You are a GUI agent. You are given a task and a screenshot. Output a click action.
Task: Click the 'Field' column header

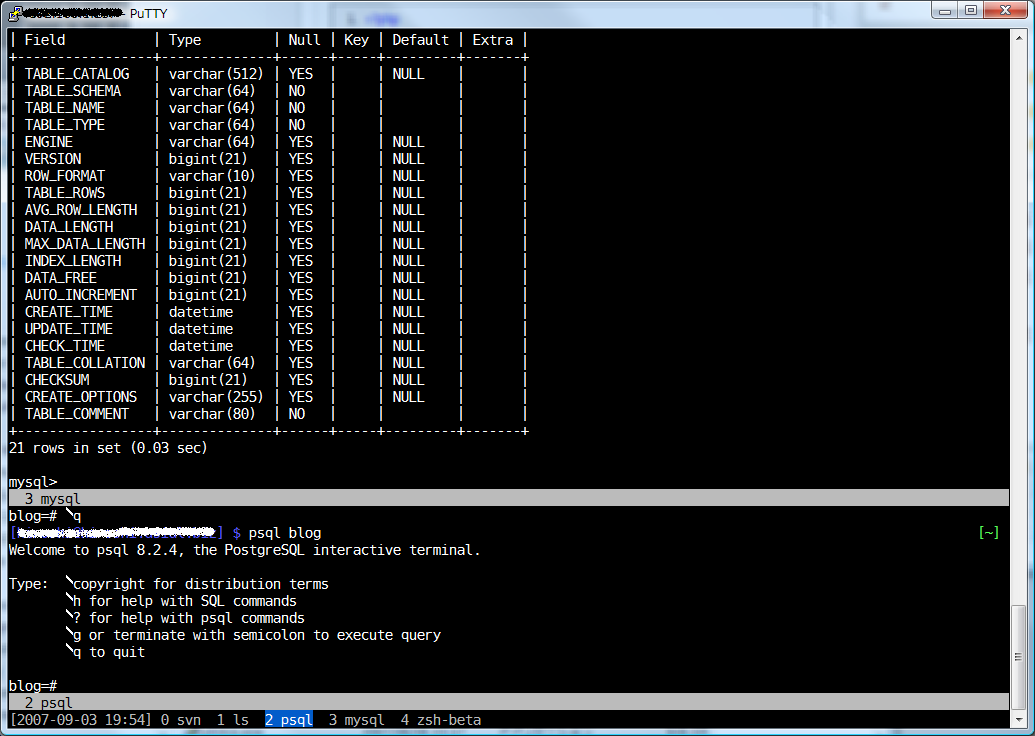[45, 40]
